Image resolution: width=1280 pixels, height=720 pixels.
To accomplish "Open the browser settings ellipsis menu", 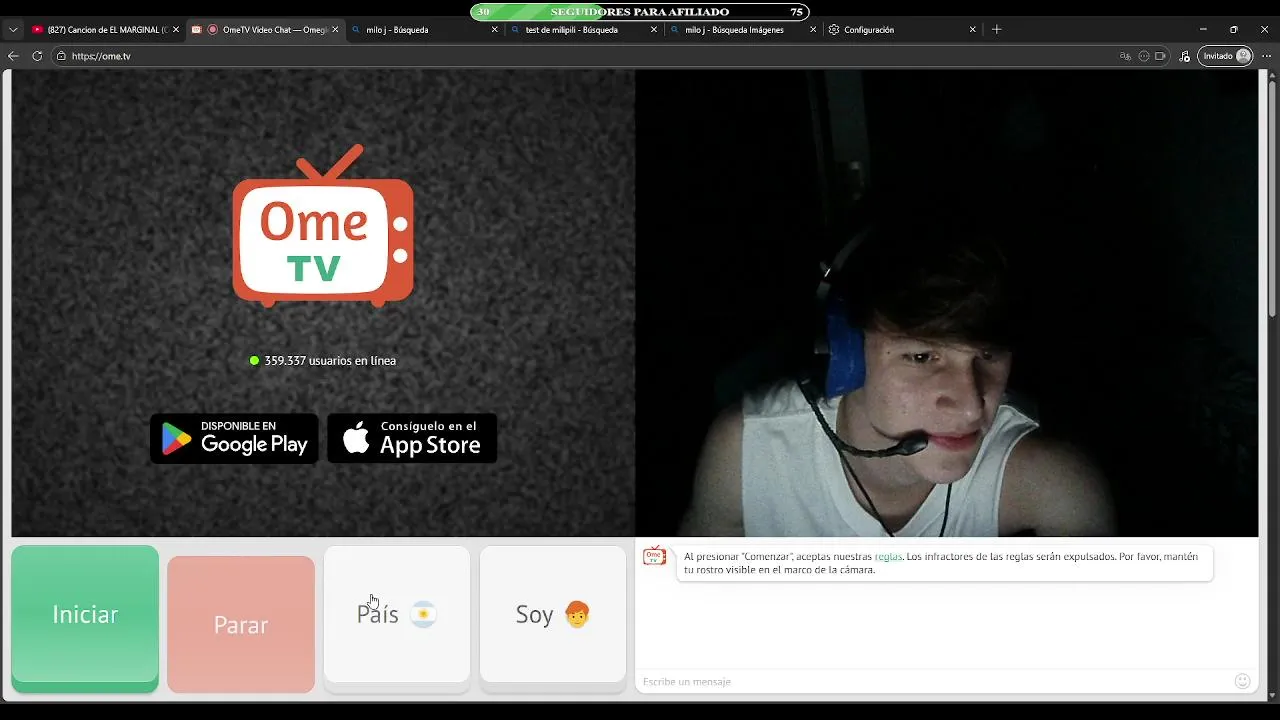I will [x=1266, y=56].
